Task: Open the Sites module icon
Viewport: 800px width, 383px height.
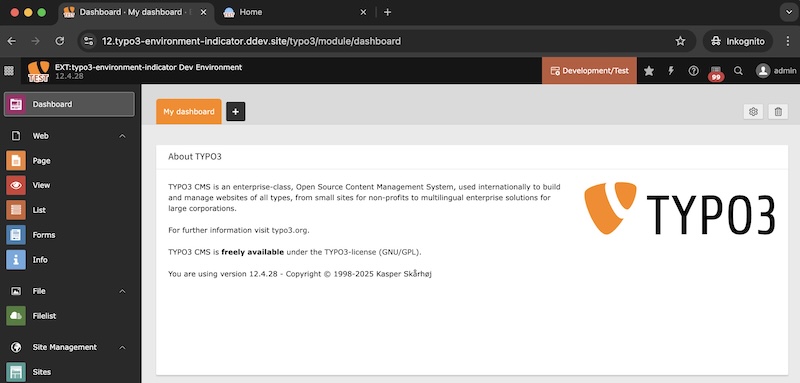Action: click(16, 372)
